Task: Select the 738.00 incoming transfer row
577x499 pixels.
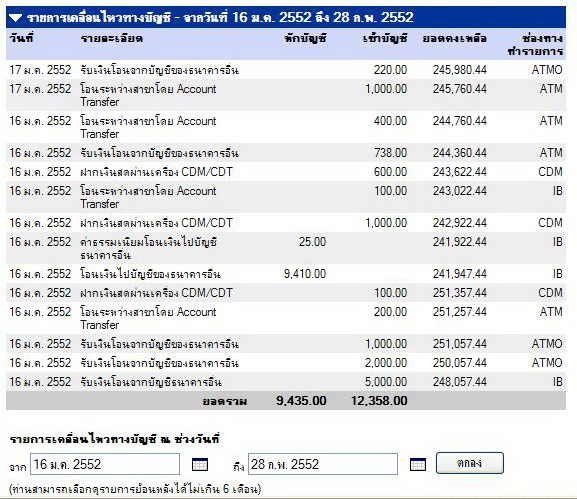Action: 286,153
